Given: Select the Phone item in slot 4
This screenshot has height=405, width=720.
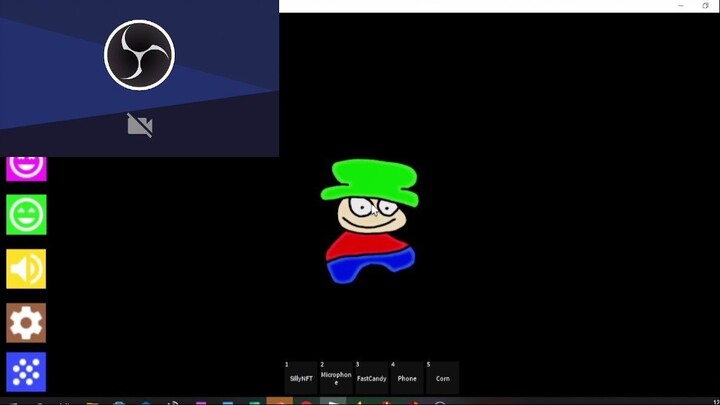Looking at the screenshot, I should 407,378.
